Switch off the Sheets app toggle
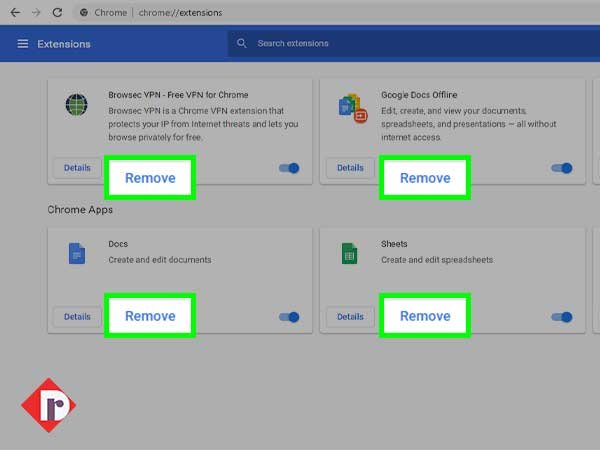The image size is (600, 450). click(562, 317)
